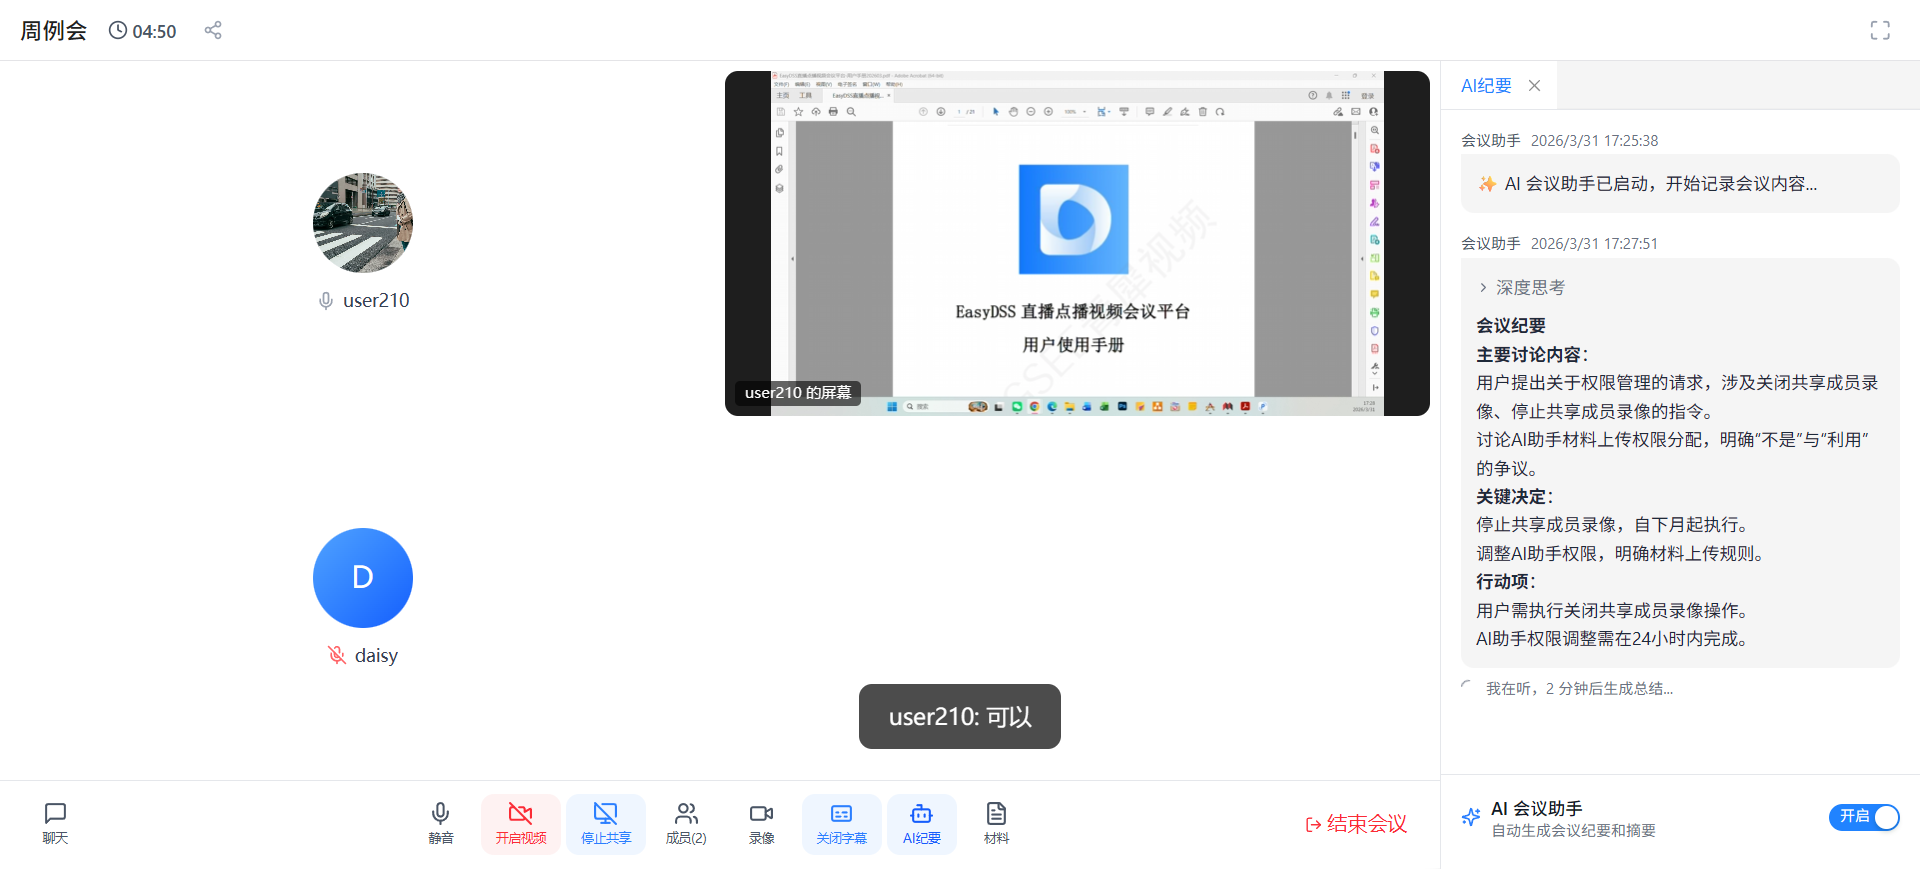Screen dimensions: 1920x869
Task: Toggle AI纪要 toolbar button
Action: tap(922, 824)
